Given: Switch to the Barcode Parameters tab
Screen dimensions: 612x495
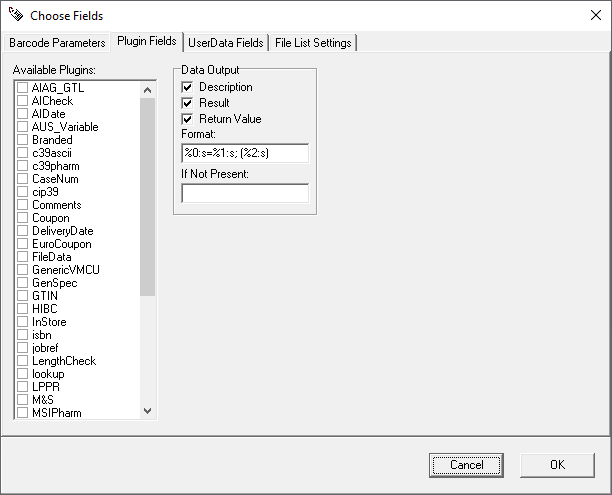Looking at the screenshot, I should click(57, 43).
